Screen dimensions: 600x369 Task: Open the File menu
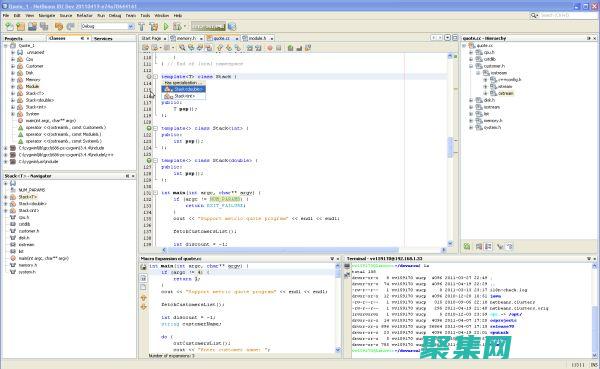[6, 16]
